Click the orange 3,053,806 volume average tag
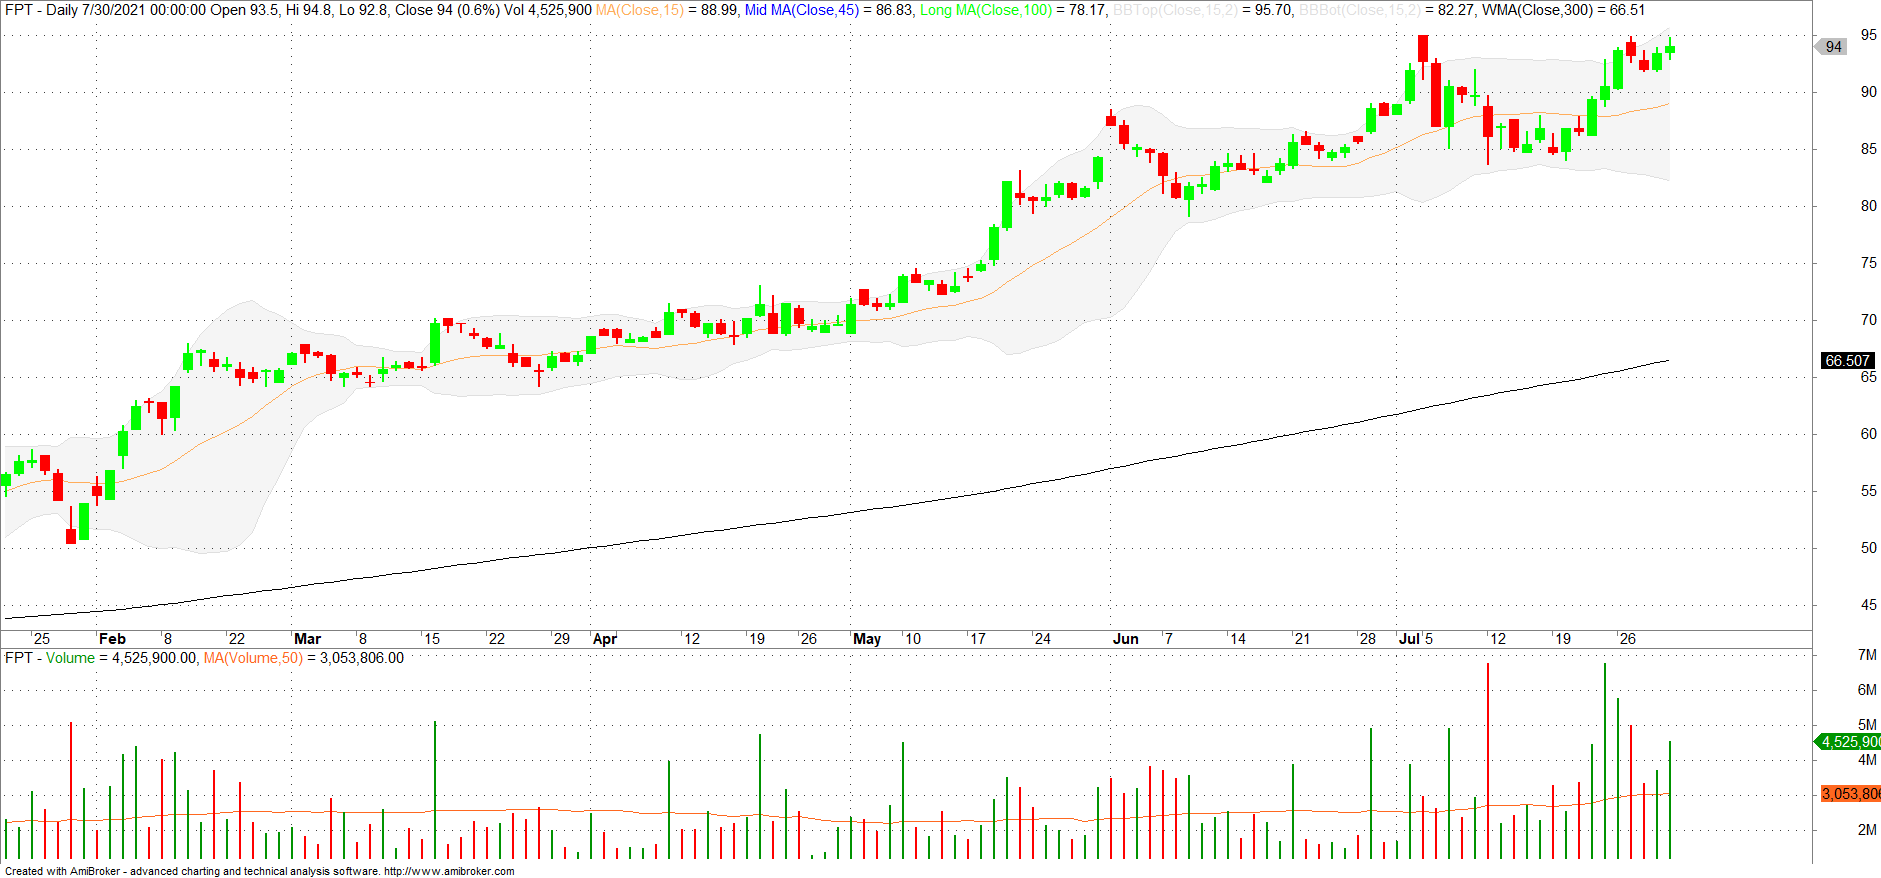 1849,794
